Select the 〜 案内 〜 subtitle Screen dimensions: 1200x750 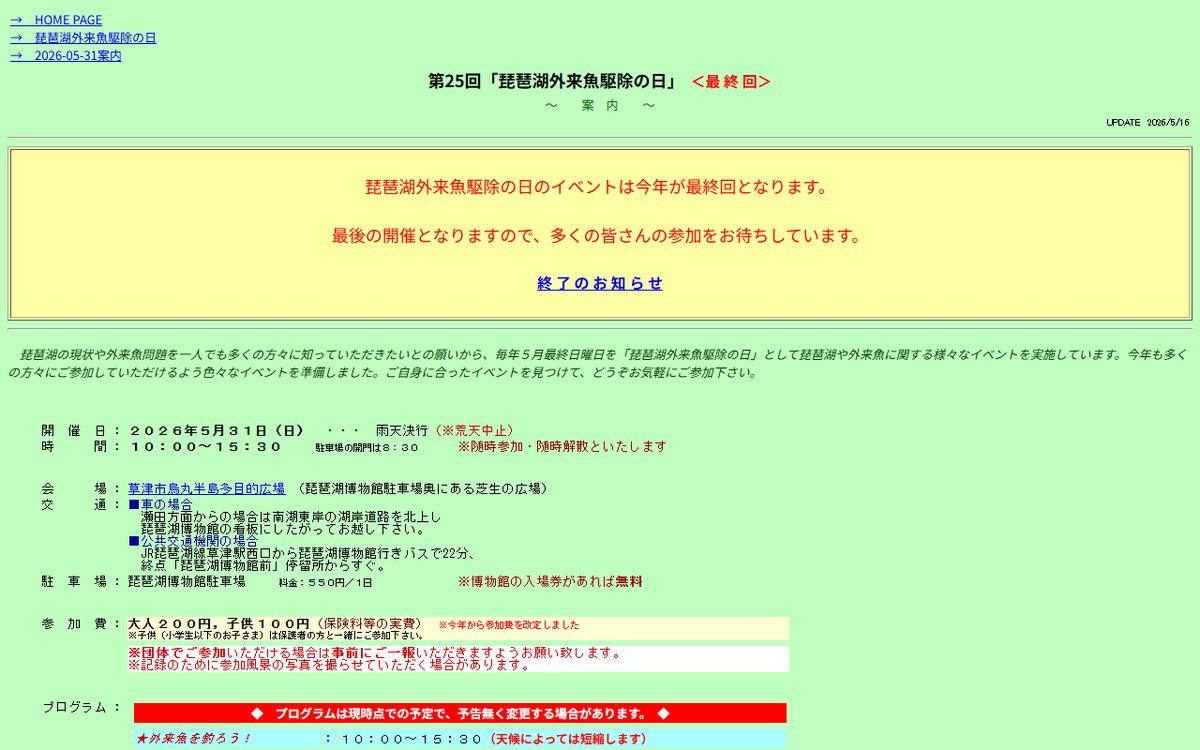[600, 106]
